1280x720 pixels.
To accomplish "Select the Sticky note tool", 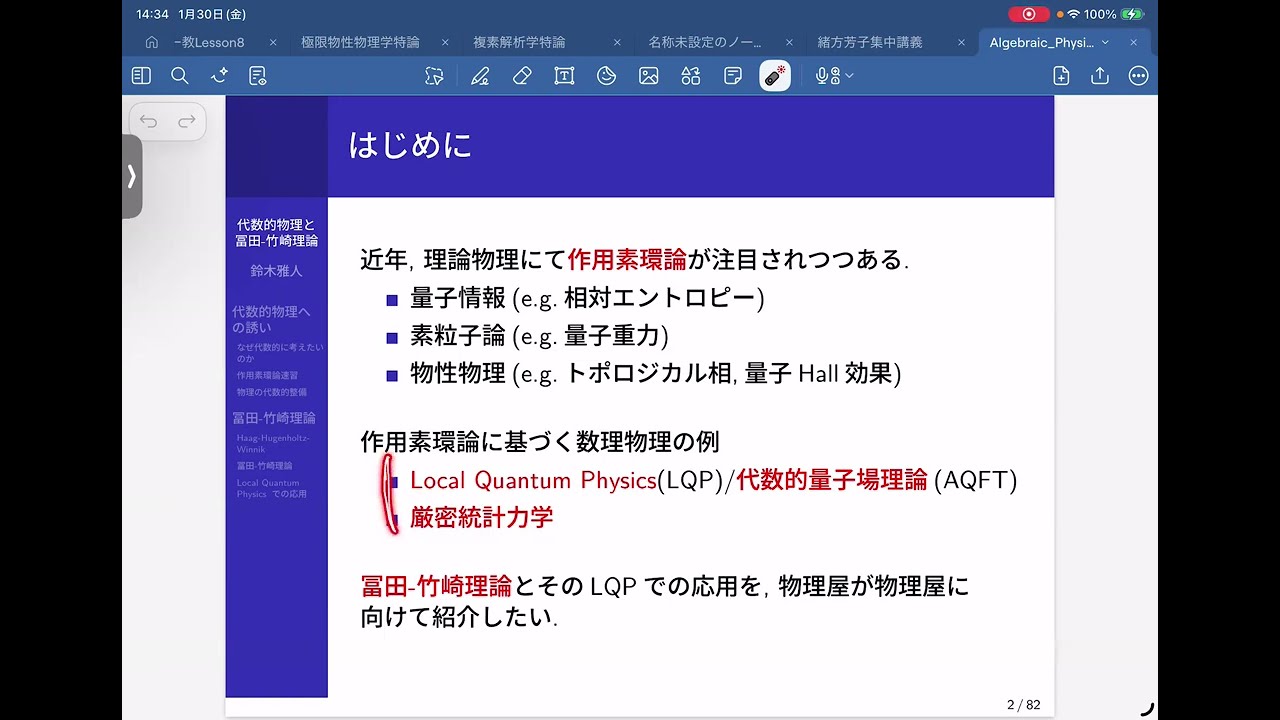I will [x=733, y=76].
